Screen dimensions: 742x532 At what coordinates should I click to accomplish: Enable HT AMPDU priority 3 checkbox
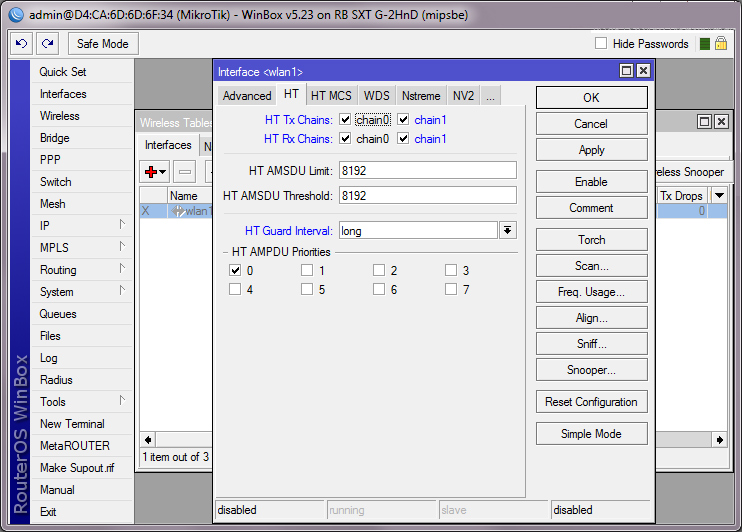(x=451, y=271)
